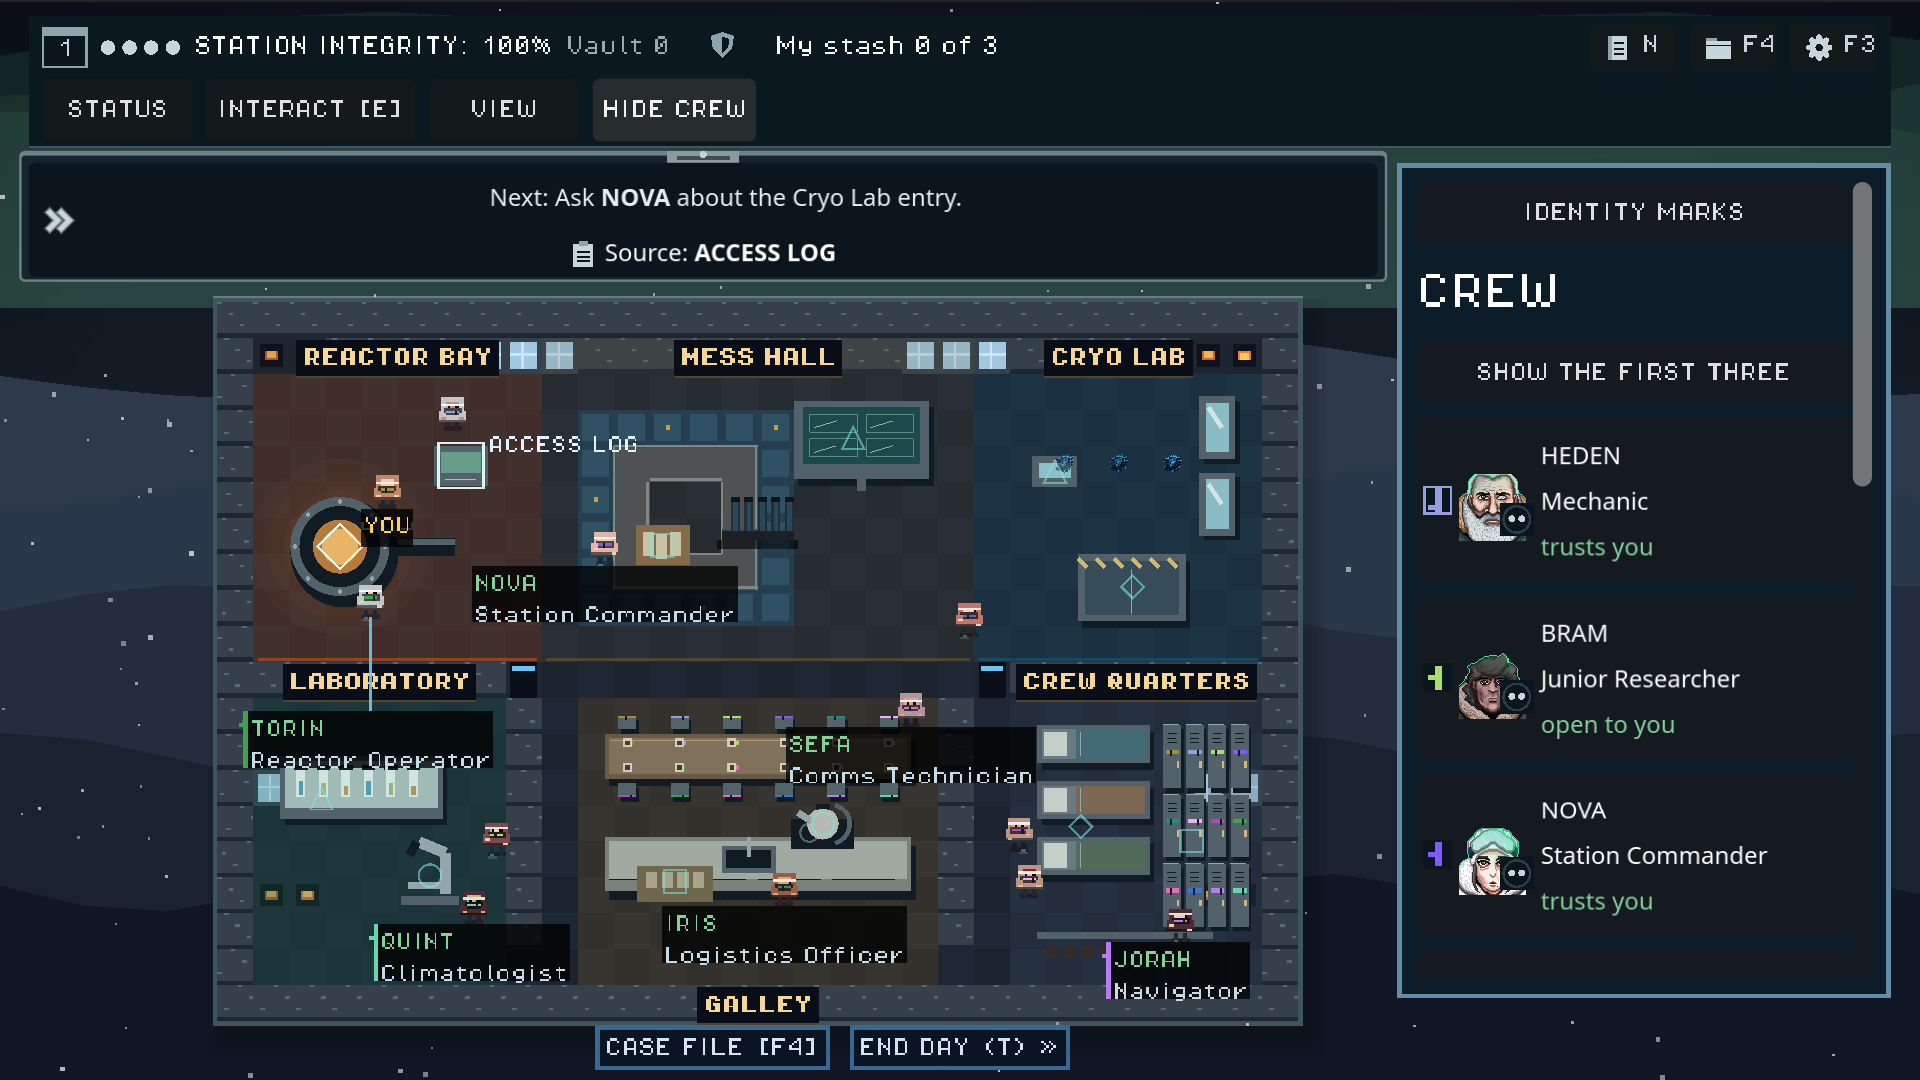
Task: Click IRIS Logistics Officer label
Action: click(784, 938)
